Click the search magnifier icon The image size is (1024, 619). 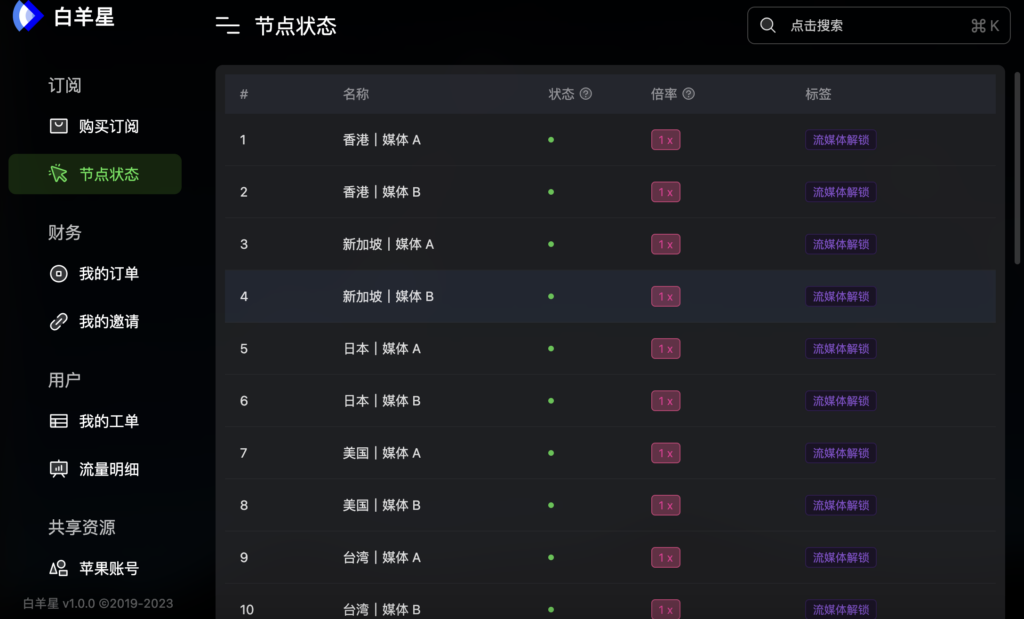click(x=768, y=26)
